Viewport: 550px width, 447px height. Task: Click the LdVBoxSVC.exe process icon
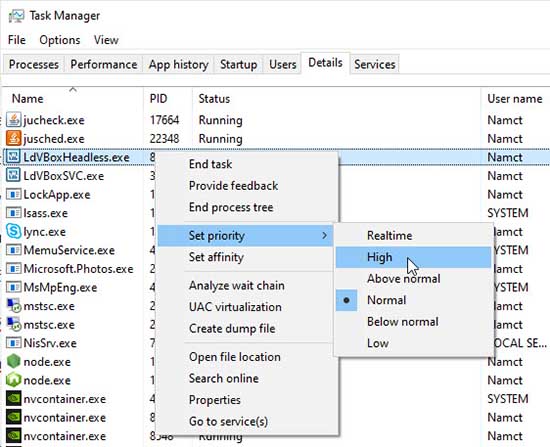point(13,176)
